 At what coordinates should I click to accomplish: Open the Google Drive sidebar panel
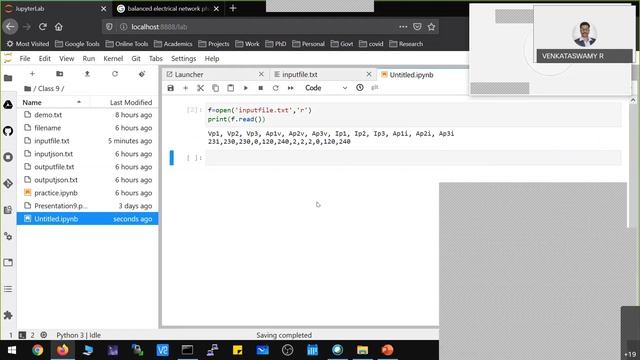coord(8,104)
